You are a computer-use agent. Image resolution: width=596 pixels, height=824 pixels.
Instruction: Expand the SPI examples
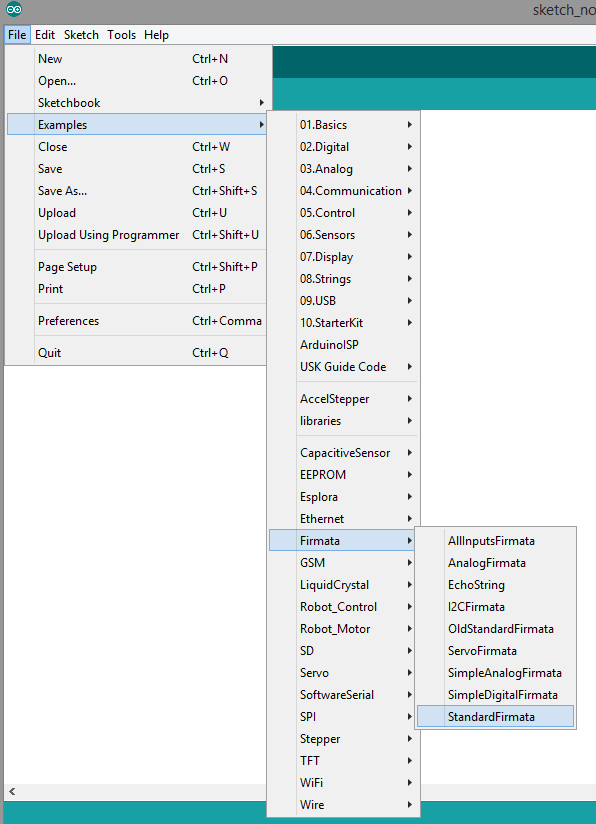point(344,717)
